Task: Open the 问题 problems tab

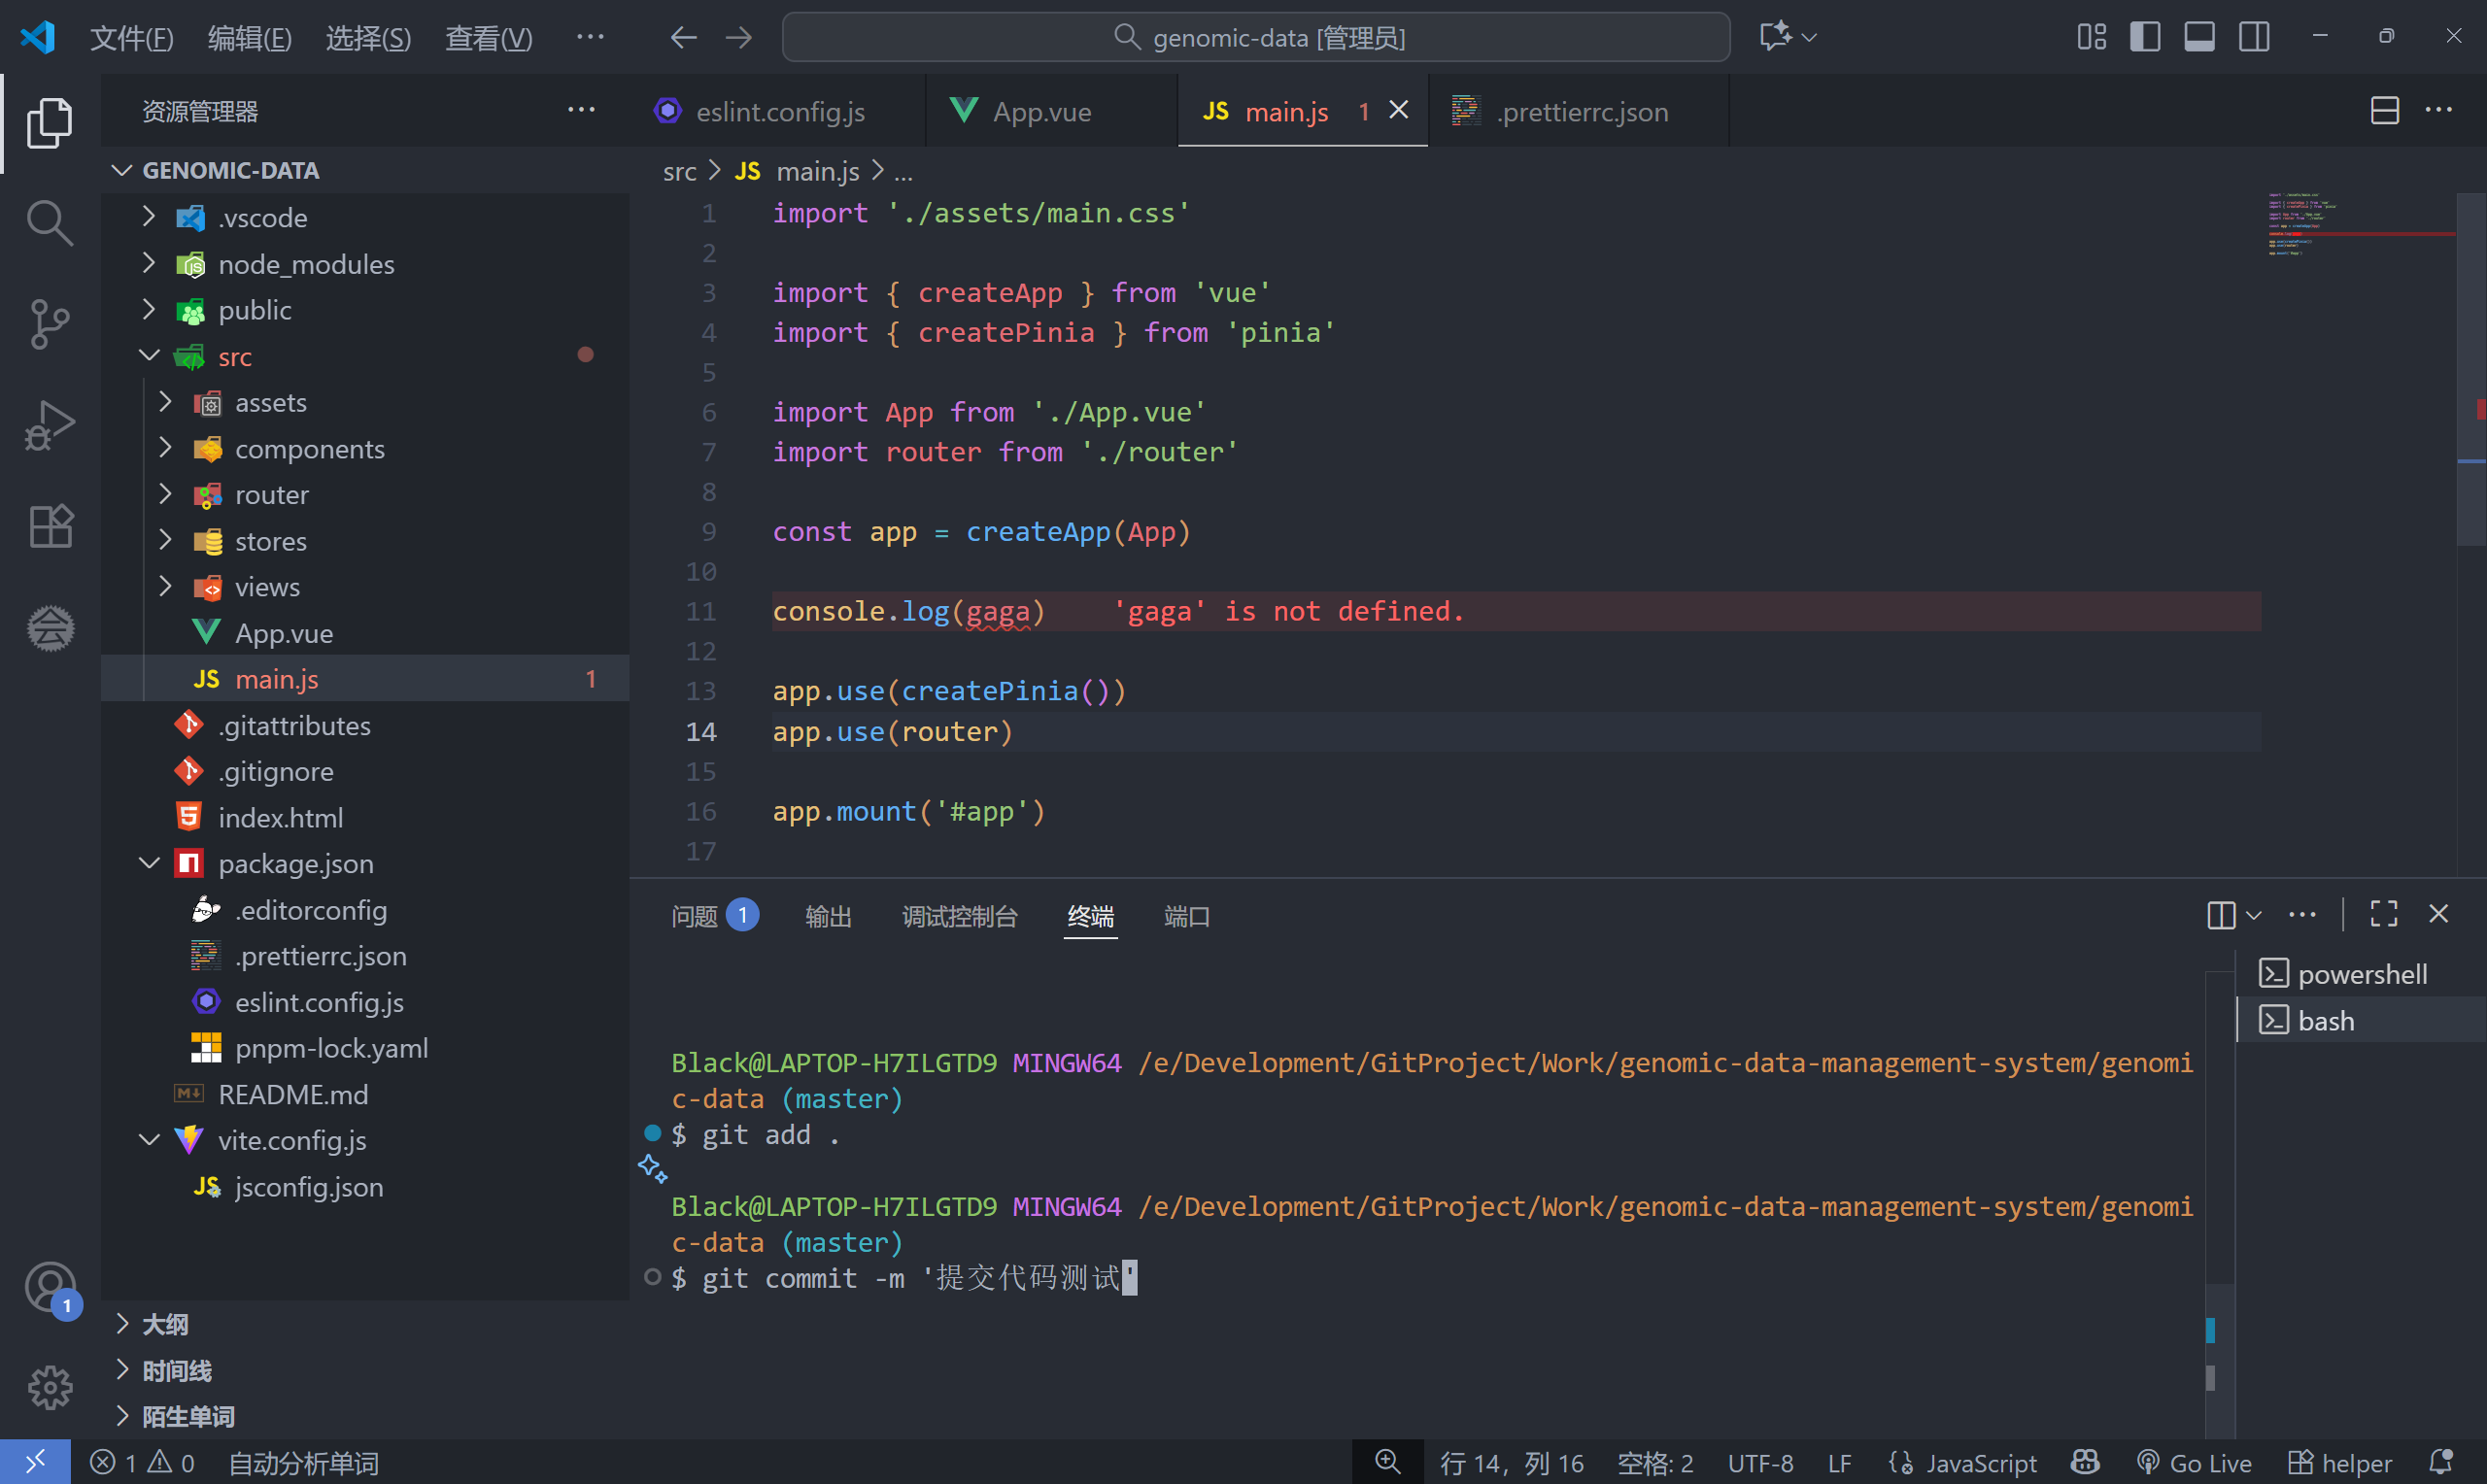Action: tap(695, 916)
